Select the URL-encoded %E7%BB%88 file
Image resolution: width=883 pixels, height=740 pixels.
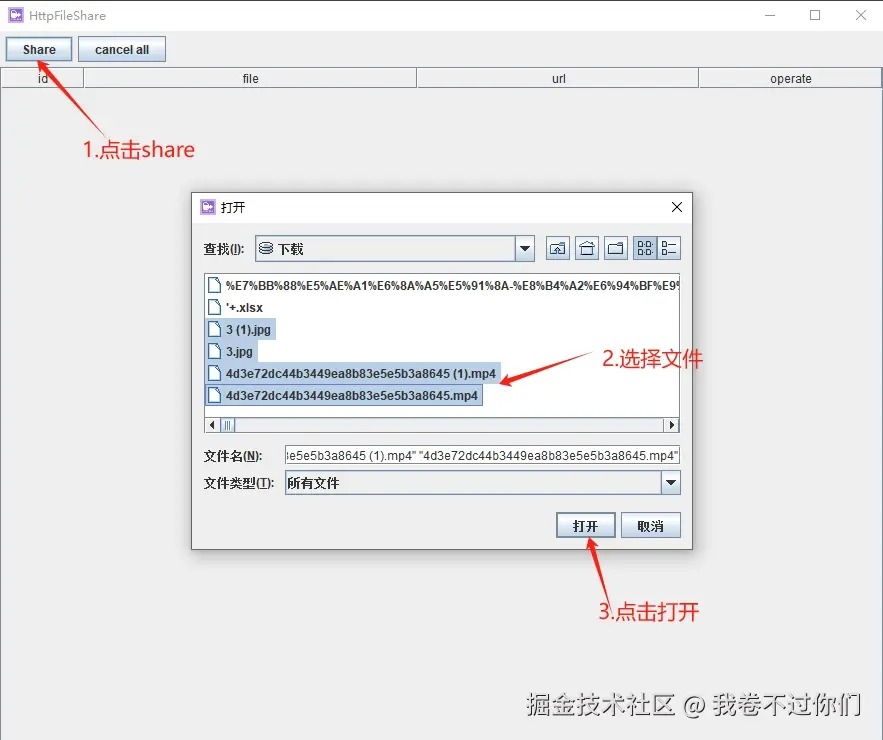(443, 286)
